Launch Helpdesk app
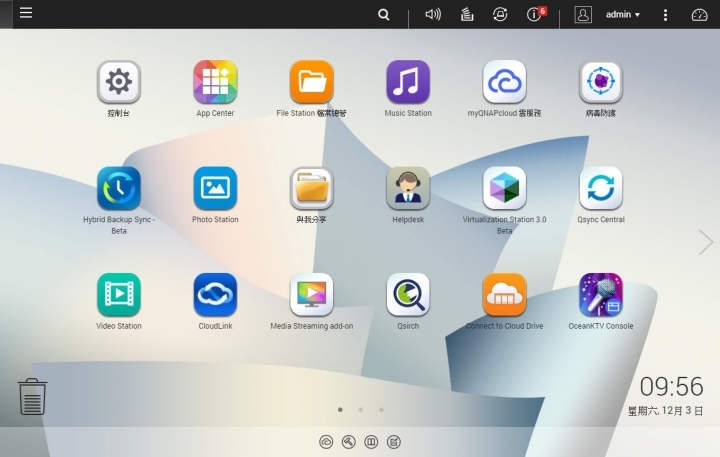This screenshot has width=720, height=457. [408, 188]
